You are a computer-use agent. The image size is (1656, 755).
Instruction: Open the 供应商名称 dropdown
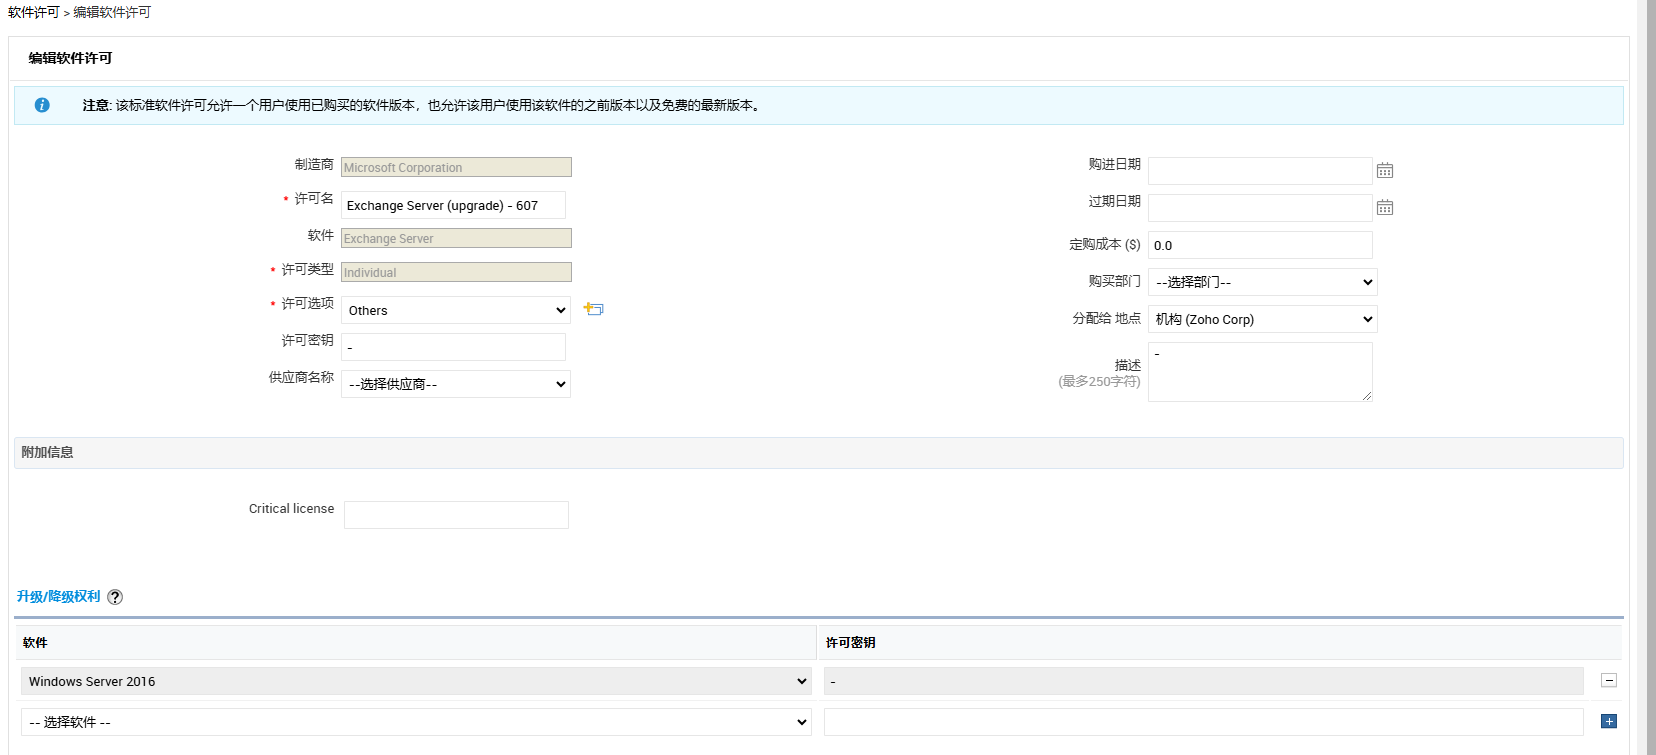coord(456,384)
